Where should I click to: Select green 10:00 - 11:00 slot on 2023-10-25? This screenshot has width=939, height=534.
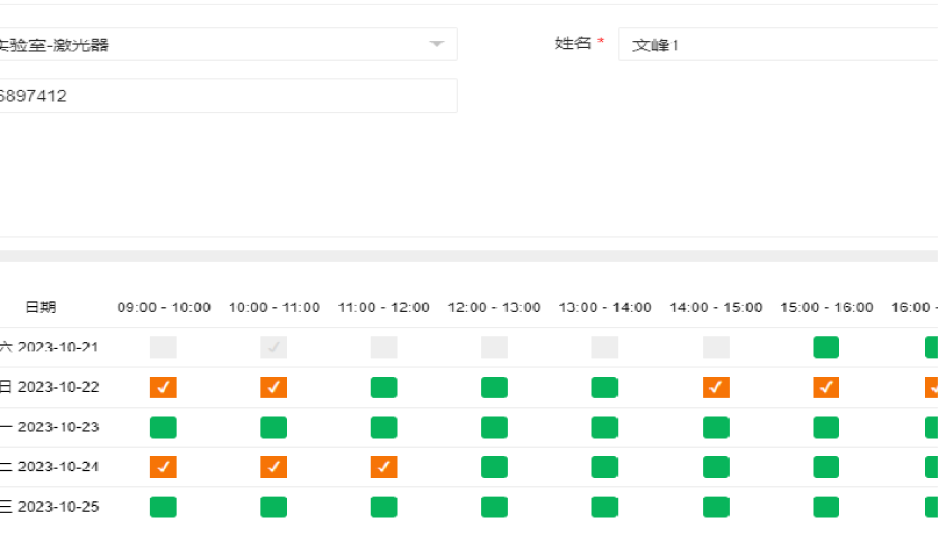(274, 507)
